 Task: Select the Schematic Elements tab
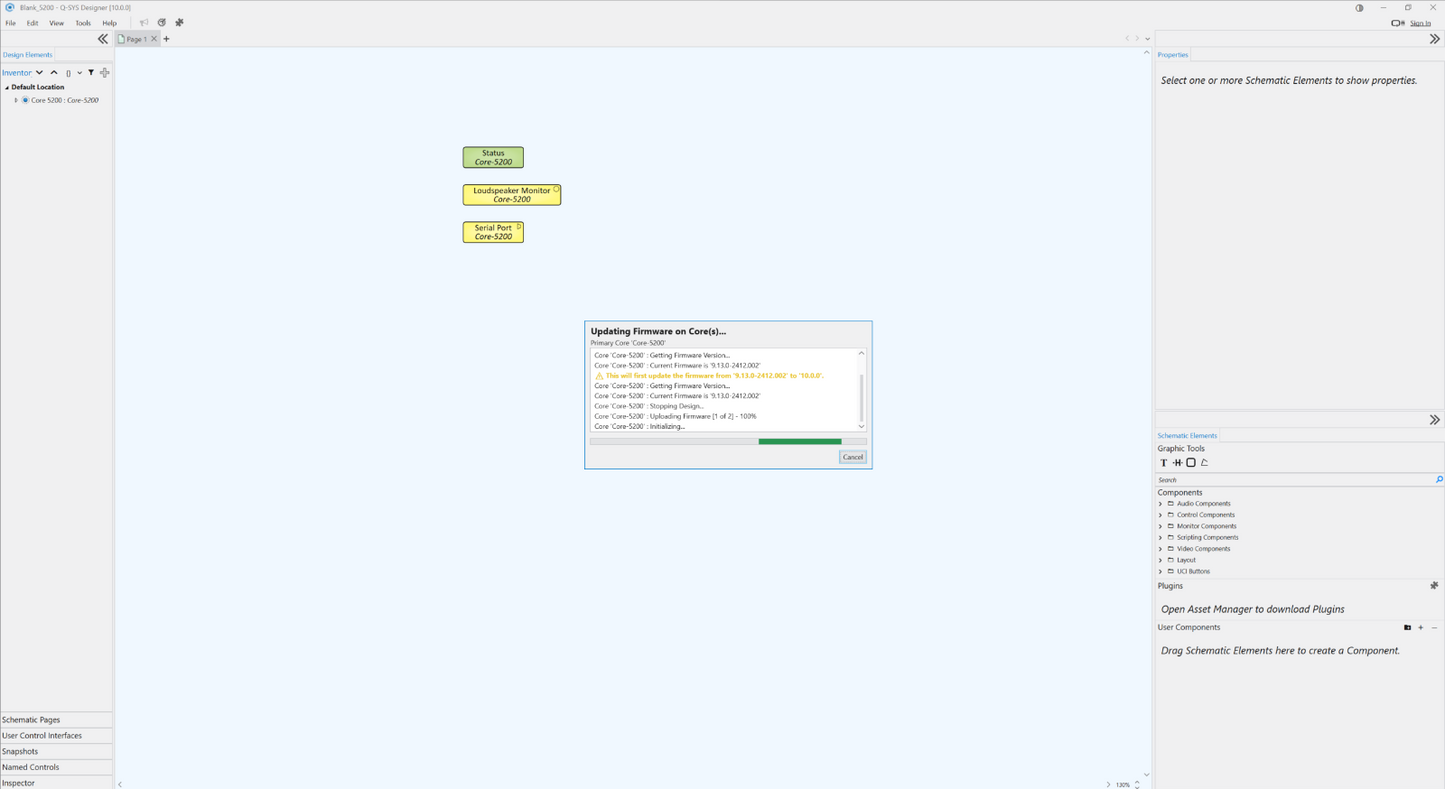(1187, 436)
